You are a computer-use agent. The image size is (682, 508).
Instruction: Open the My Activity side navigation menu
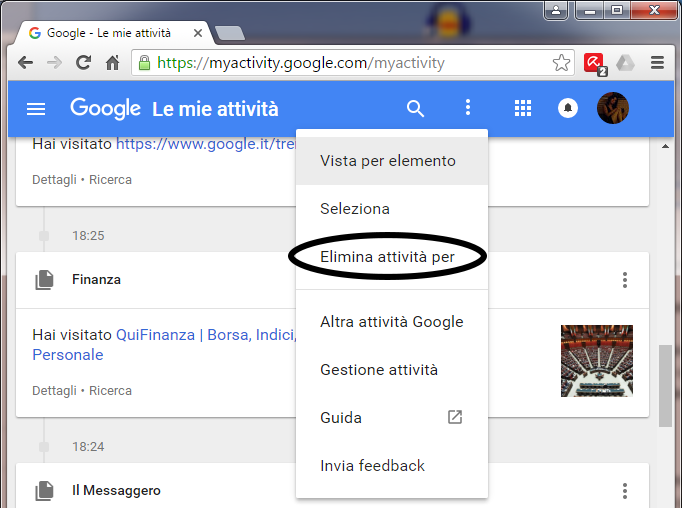(x=36, y=109)
